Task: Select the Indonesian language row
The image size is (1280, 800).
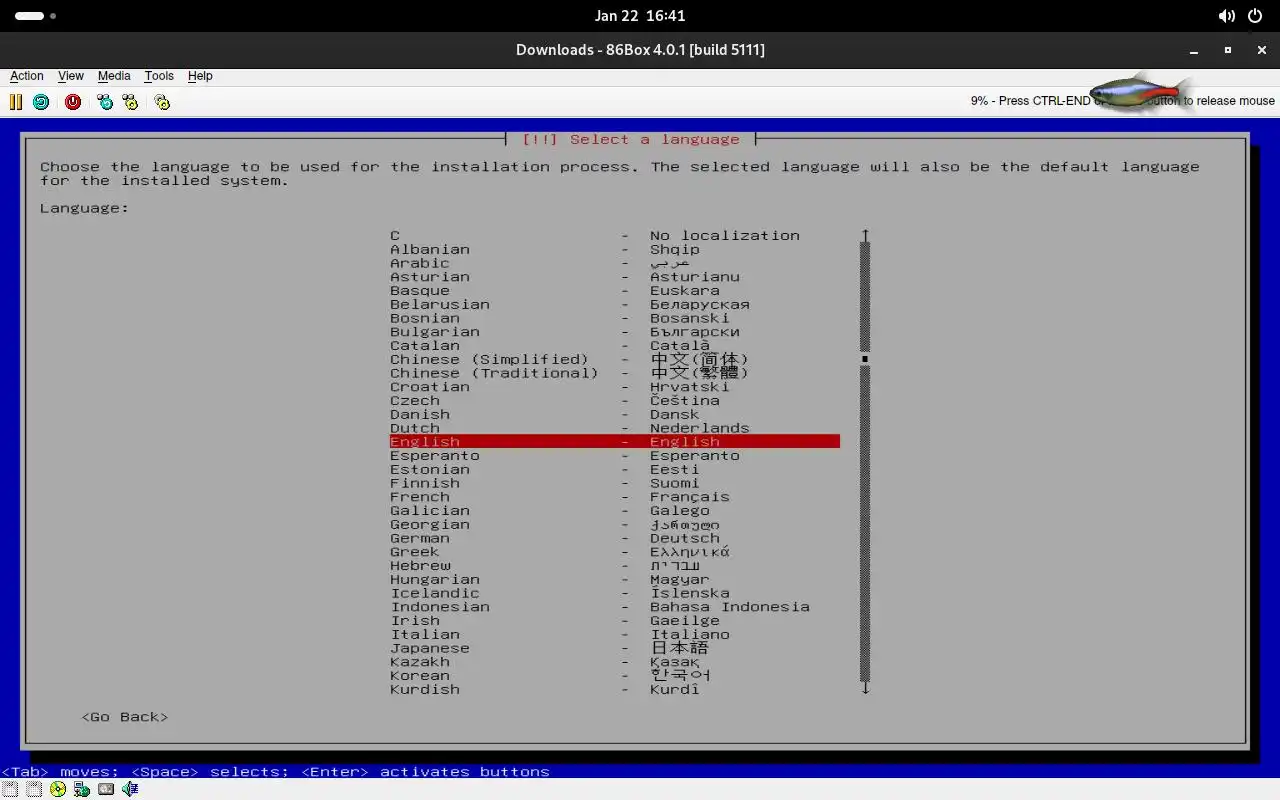Action: (615, 607)
